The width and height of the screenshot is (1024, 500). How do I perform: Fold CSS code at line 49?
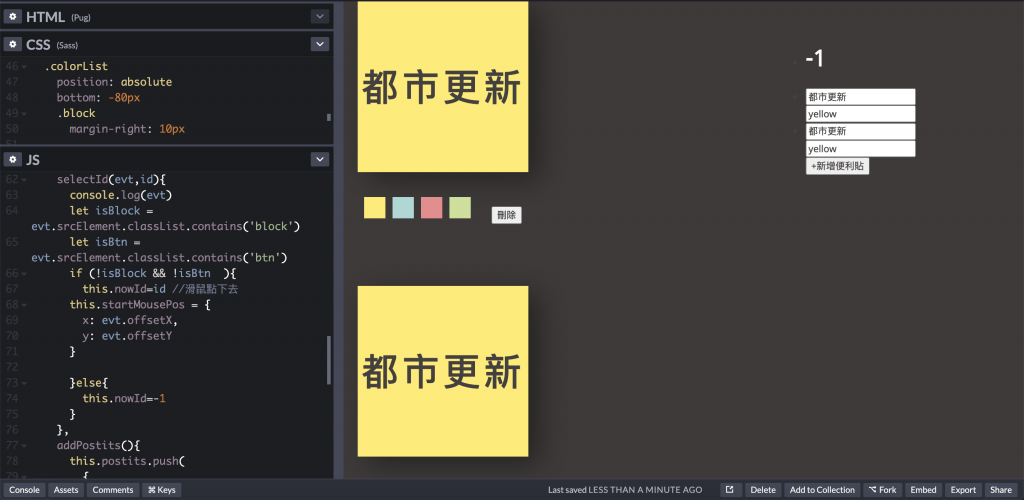point(24,114)
